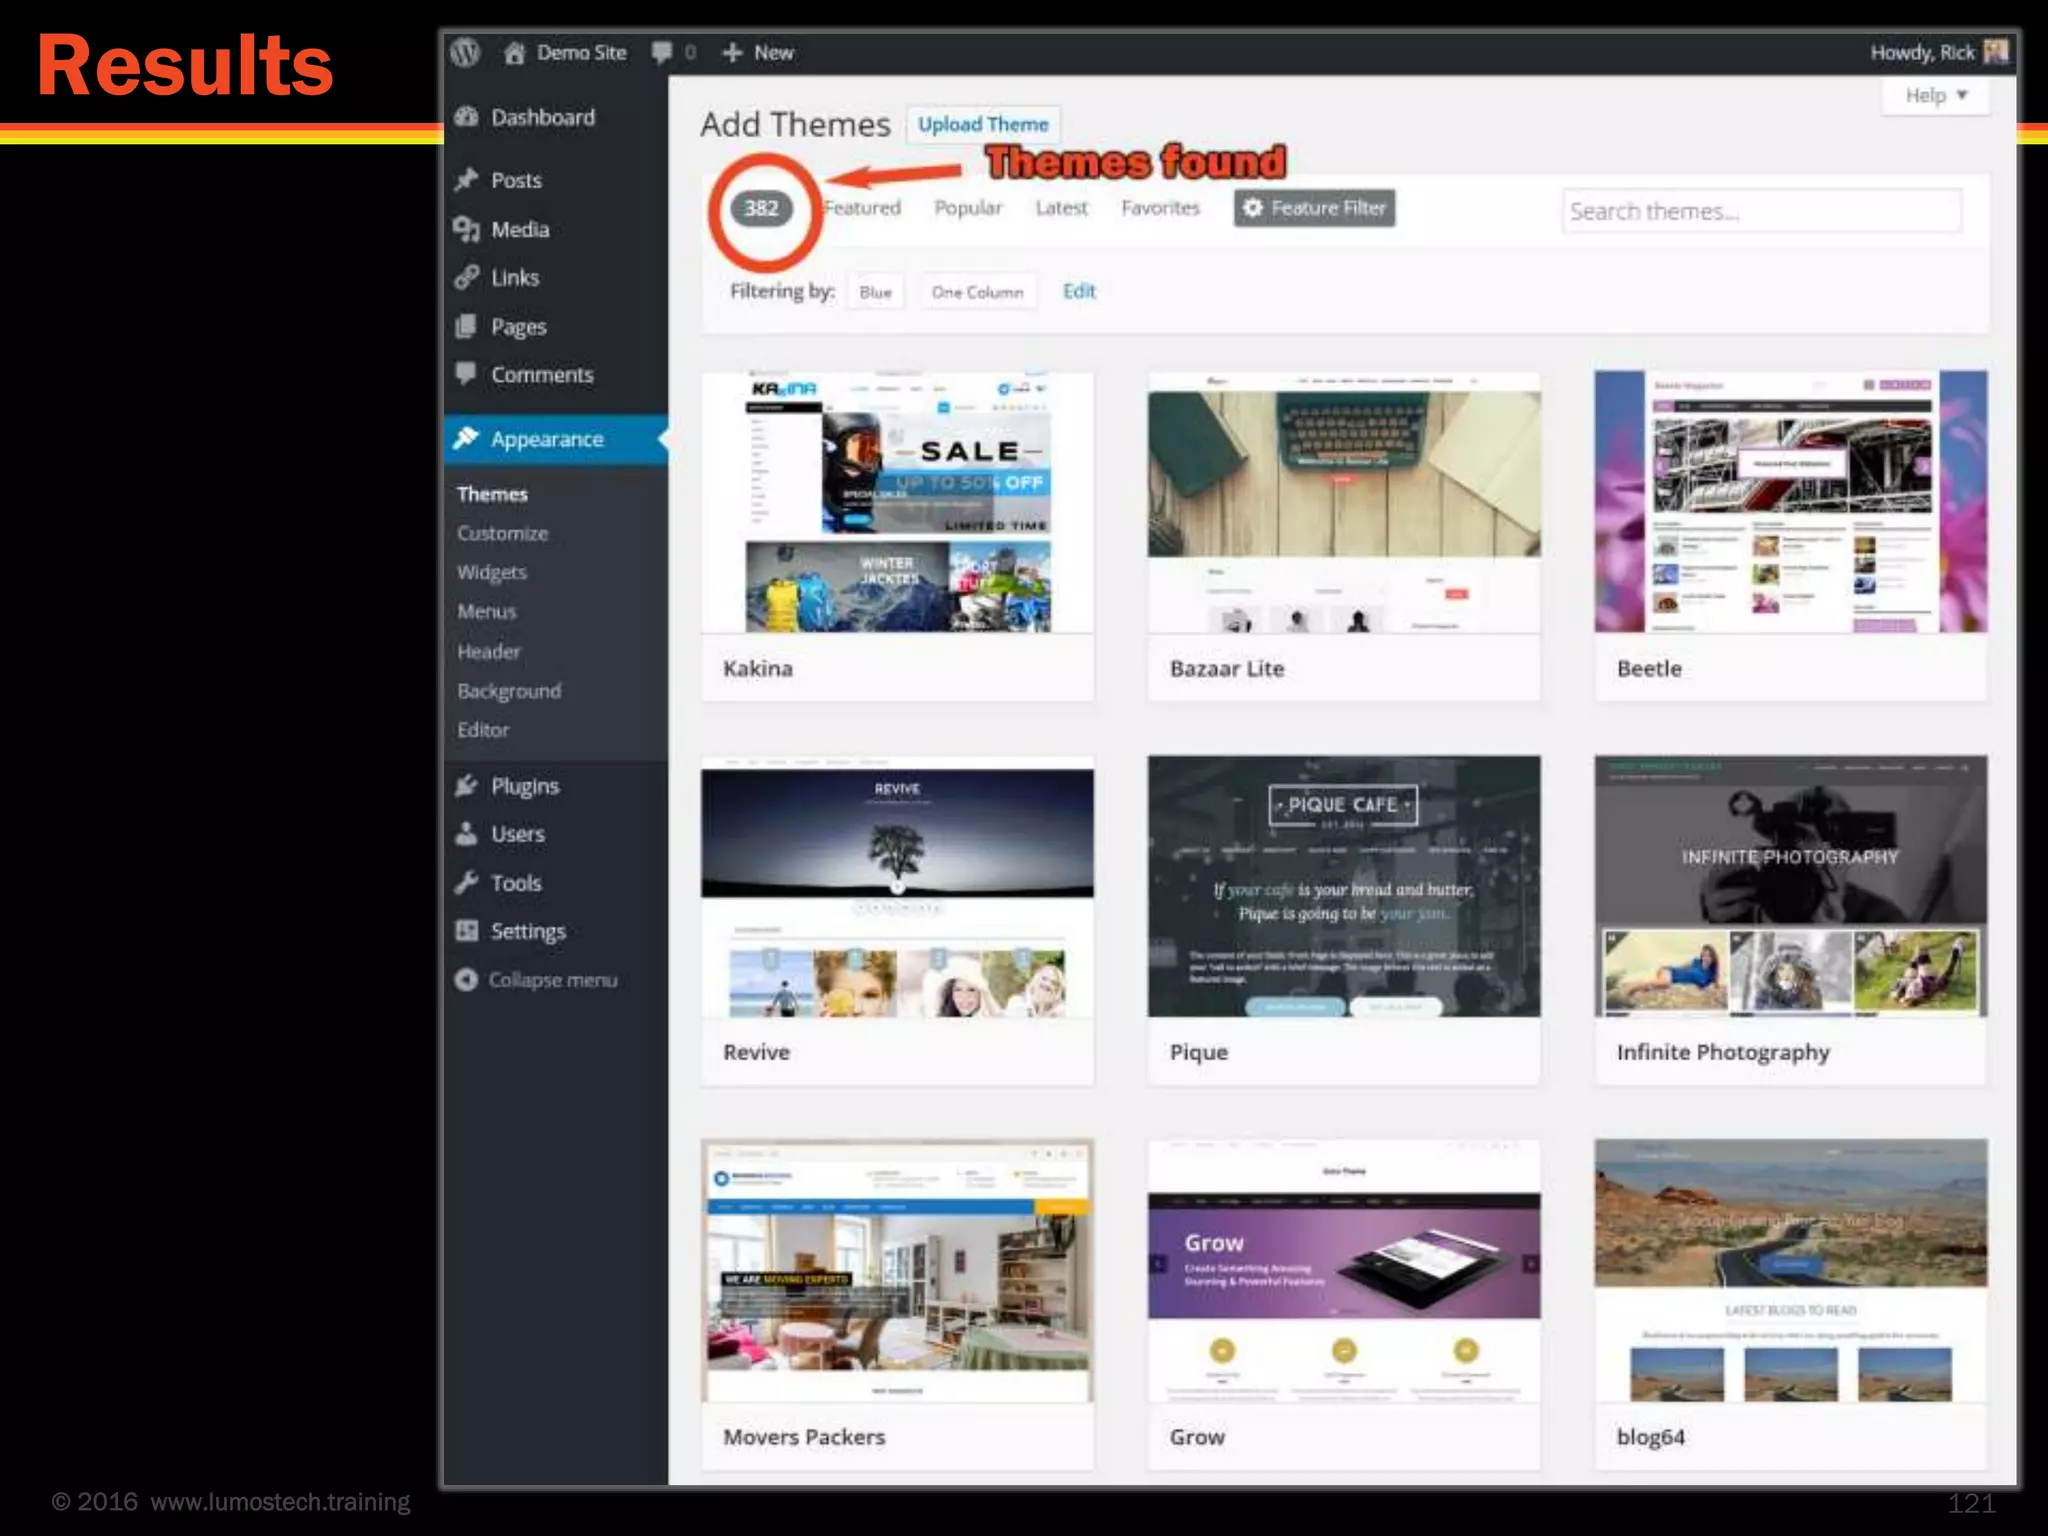The image size is (2048, 1536).
Task: Open the Settings menu item
Action: (527, 932)
